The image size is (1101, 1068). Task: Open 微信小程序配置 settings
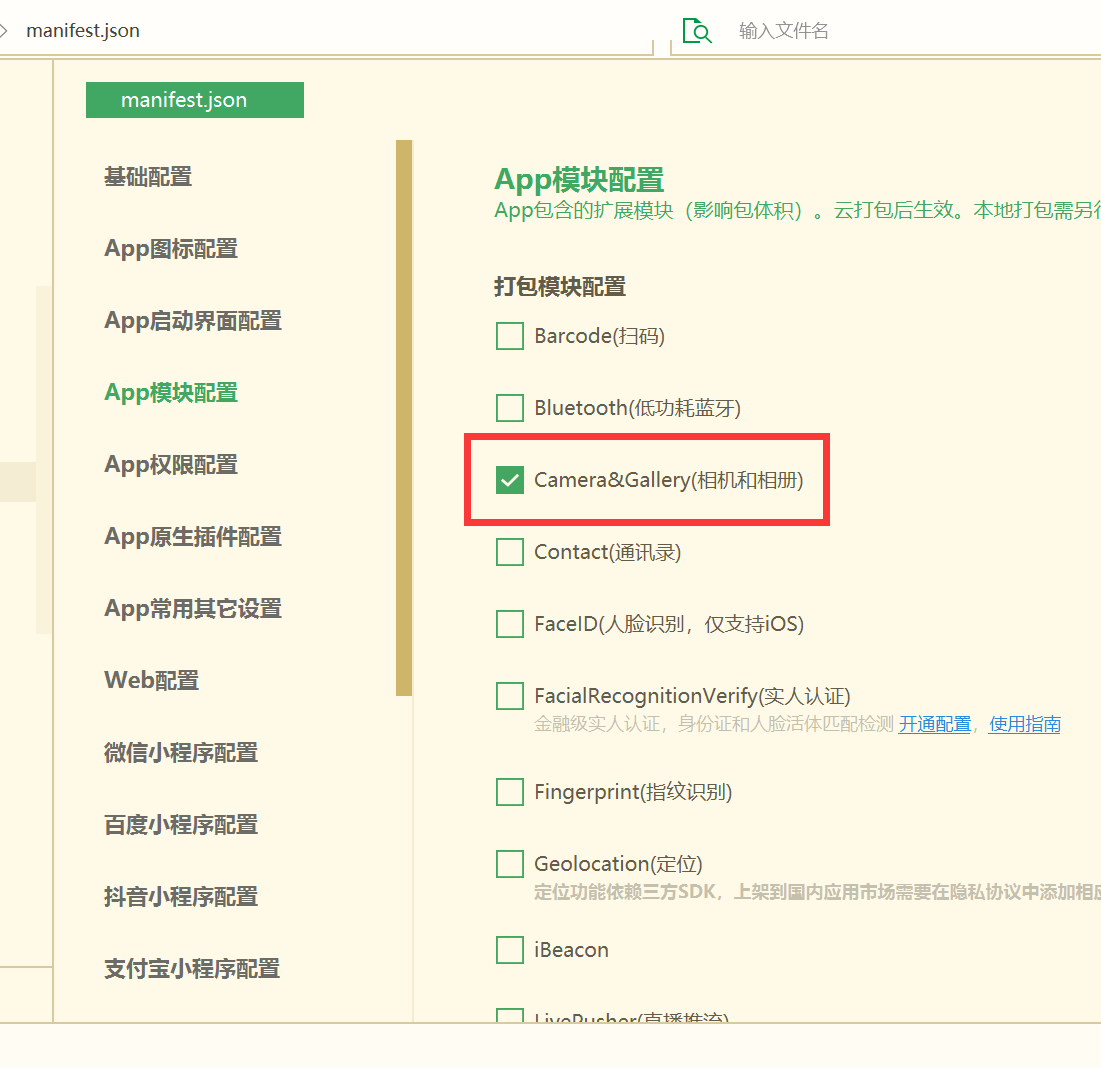pyautogui.click(x=181, y=753)
